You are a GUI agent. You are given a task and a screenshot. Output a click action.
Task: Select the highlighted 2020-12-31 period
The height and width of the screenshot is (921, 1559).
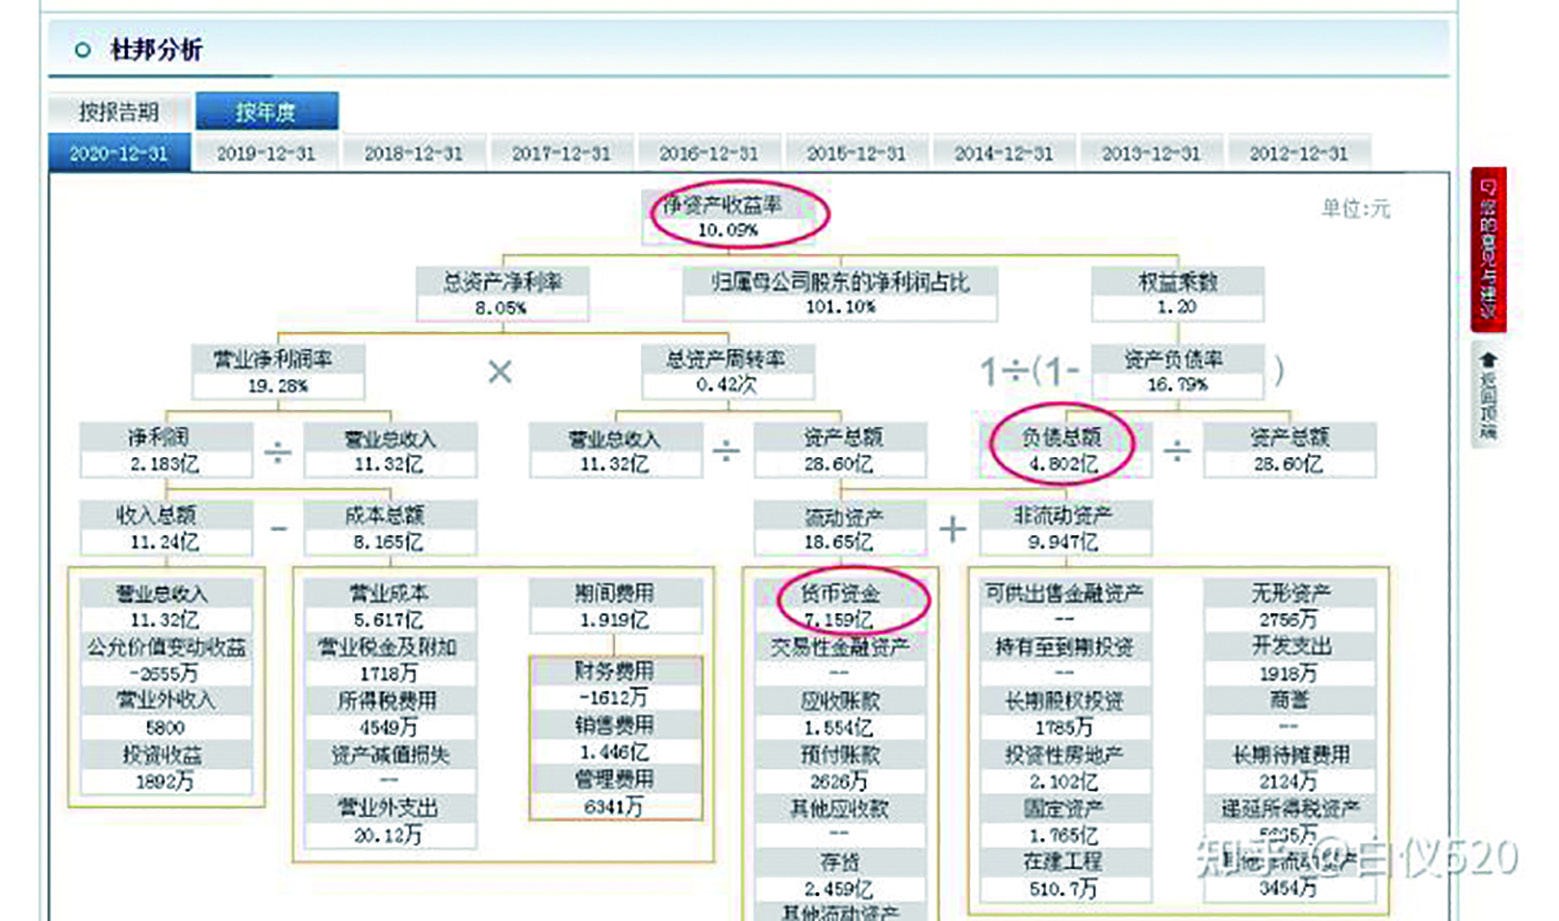(120, 153)
